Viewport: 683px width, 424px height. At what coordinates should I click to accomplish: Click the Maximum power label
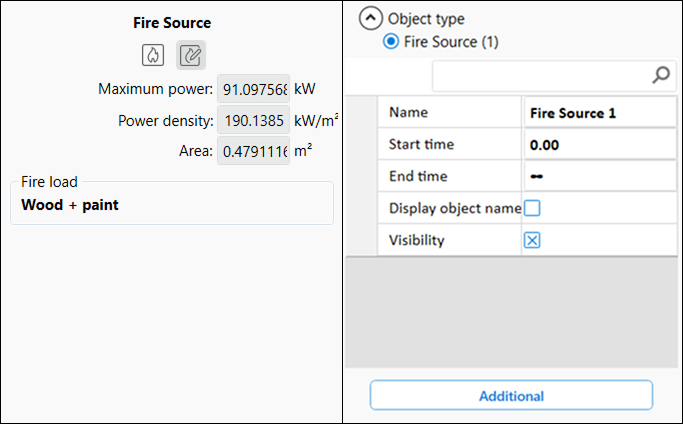156,89
